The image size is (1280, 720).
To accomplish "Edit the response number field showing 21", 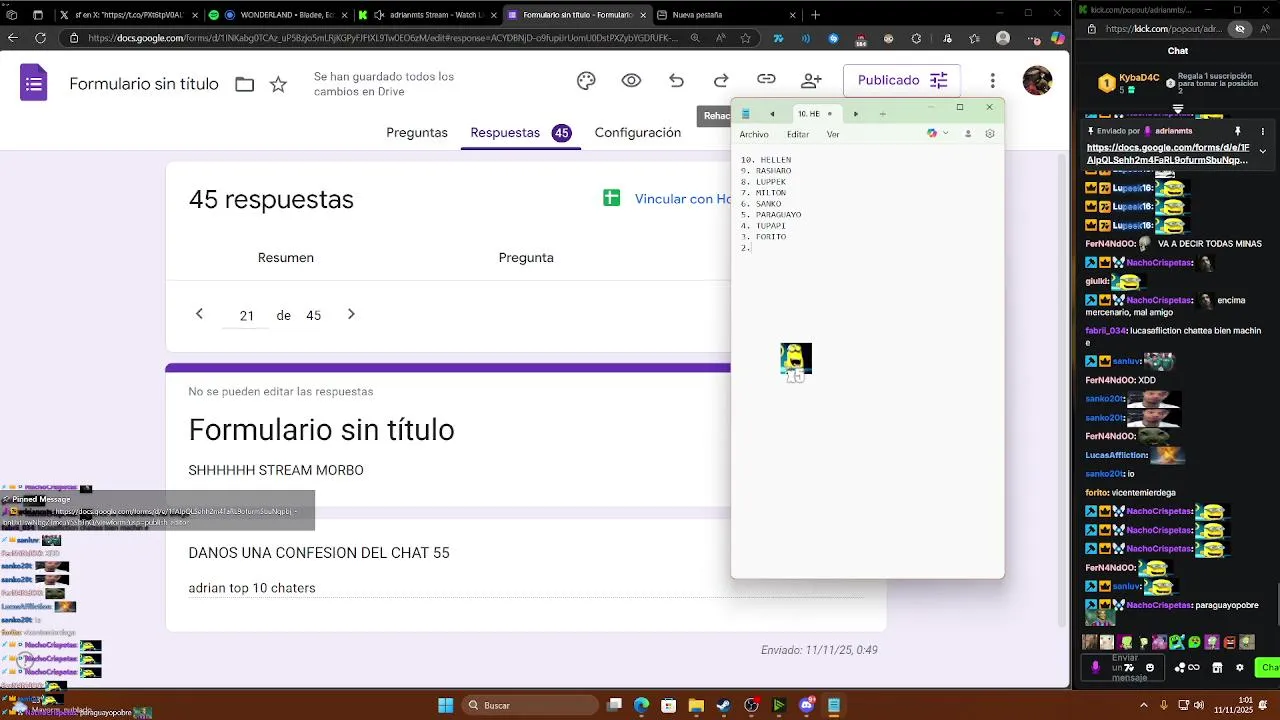I will point(247,315).
